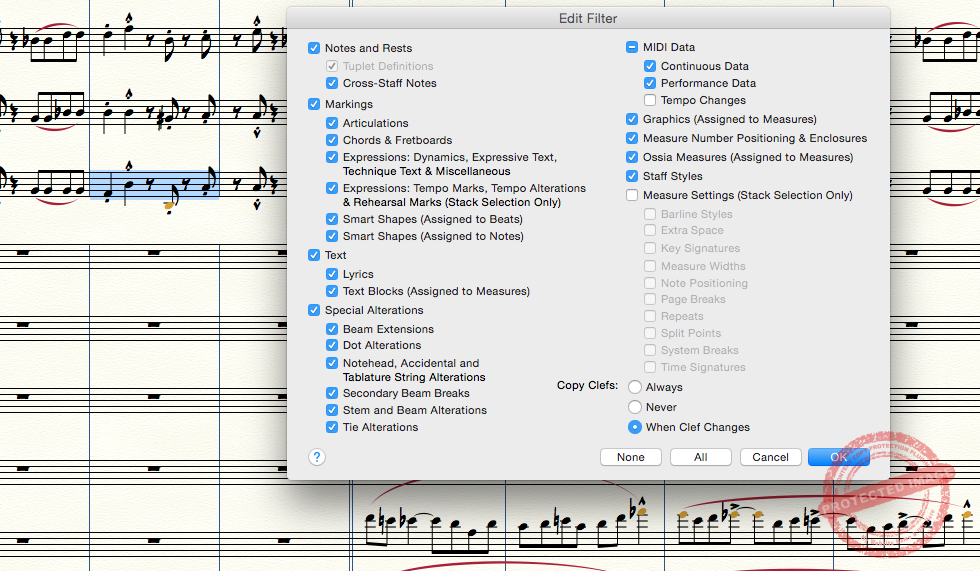Check Measure Settings (Stack Selection Only)
The height and width of the screenshot is (571, 980).
632,195
